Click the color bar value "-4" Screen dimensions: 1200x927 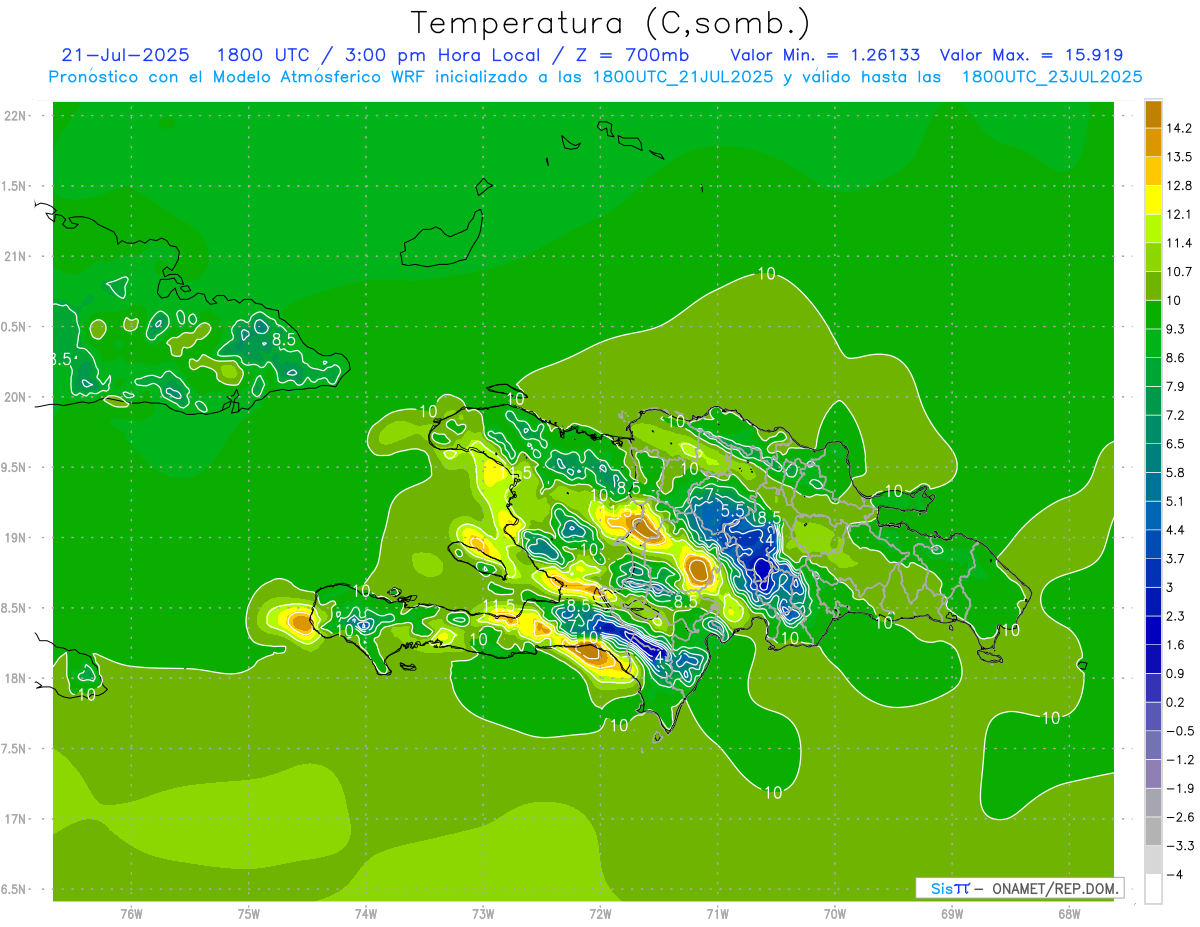[1173, 875]
